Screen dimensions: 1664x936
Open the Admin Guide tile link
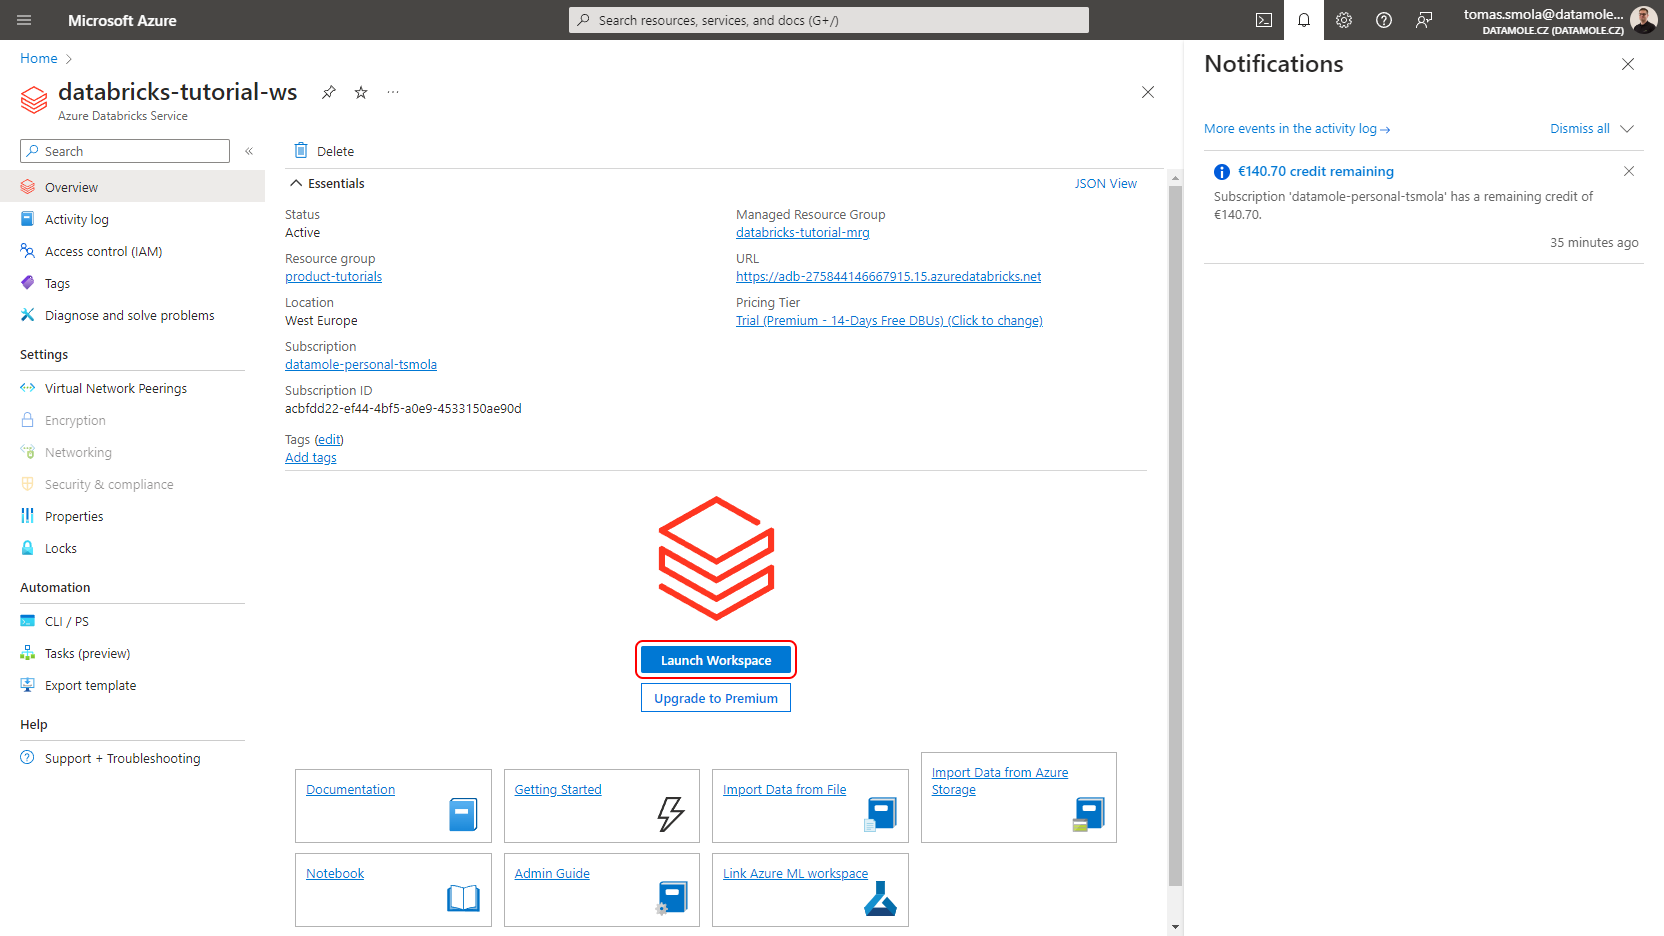click(x=552, y=874)
